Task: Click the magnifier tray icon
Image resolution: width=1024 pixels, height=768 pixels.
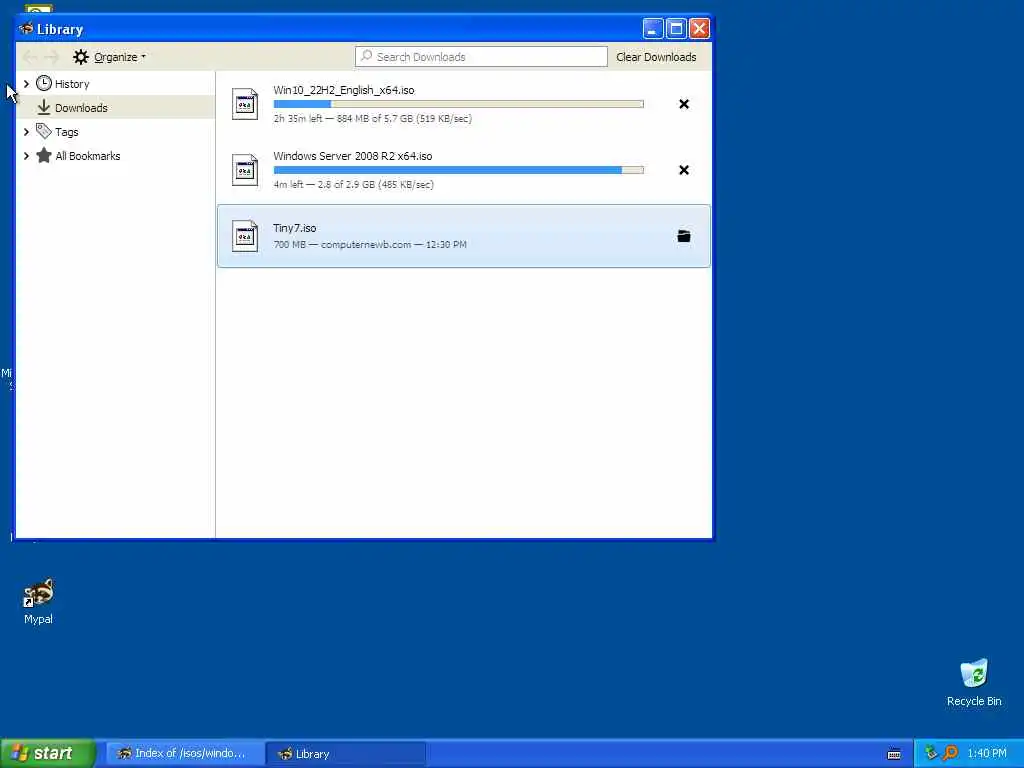Action: [x=950, y=753]
